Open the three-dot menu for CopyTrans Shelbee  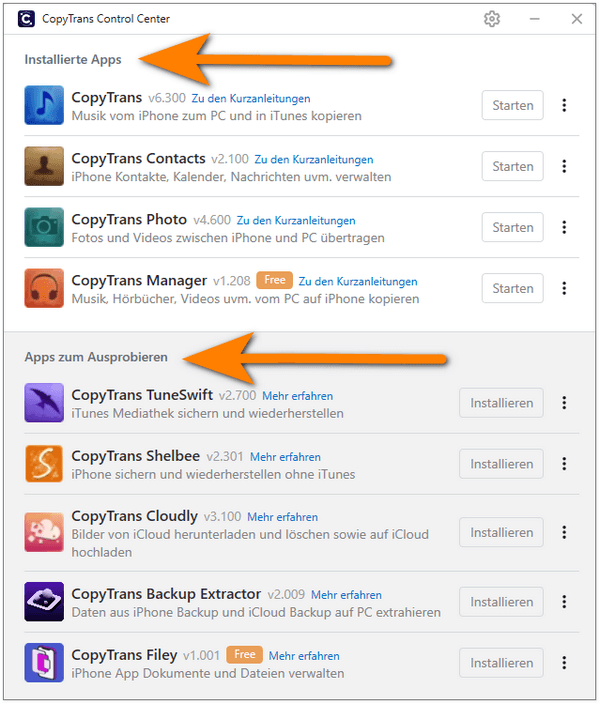tap(564, 464)
